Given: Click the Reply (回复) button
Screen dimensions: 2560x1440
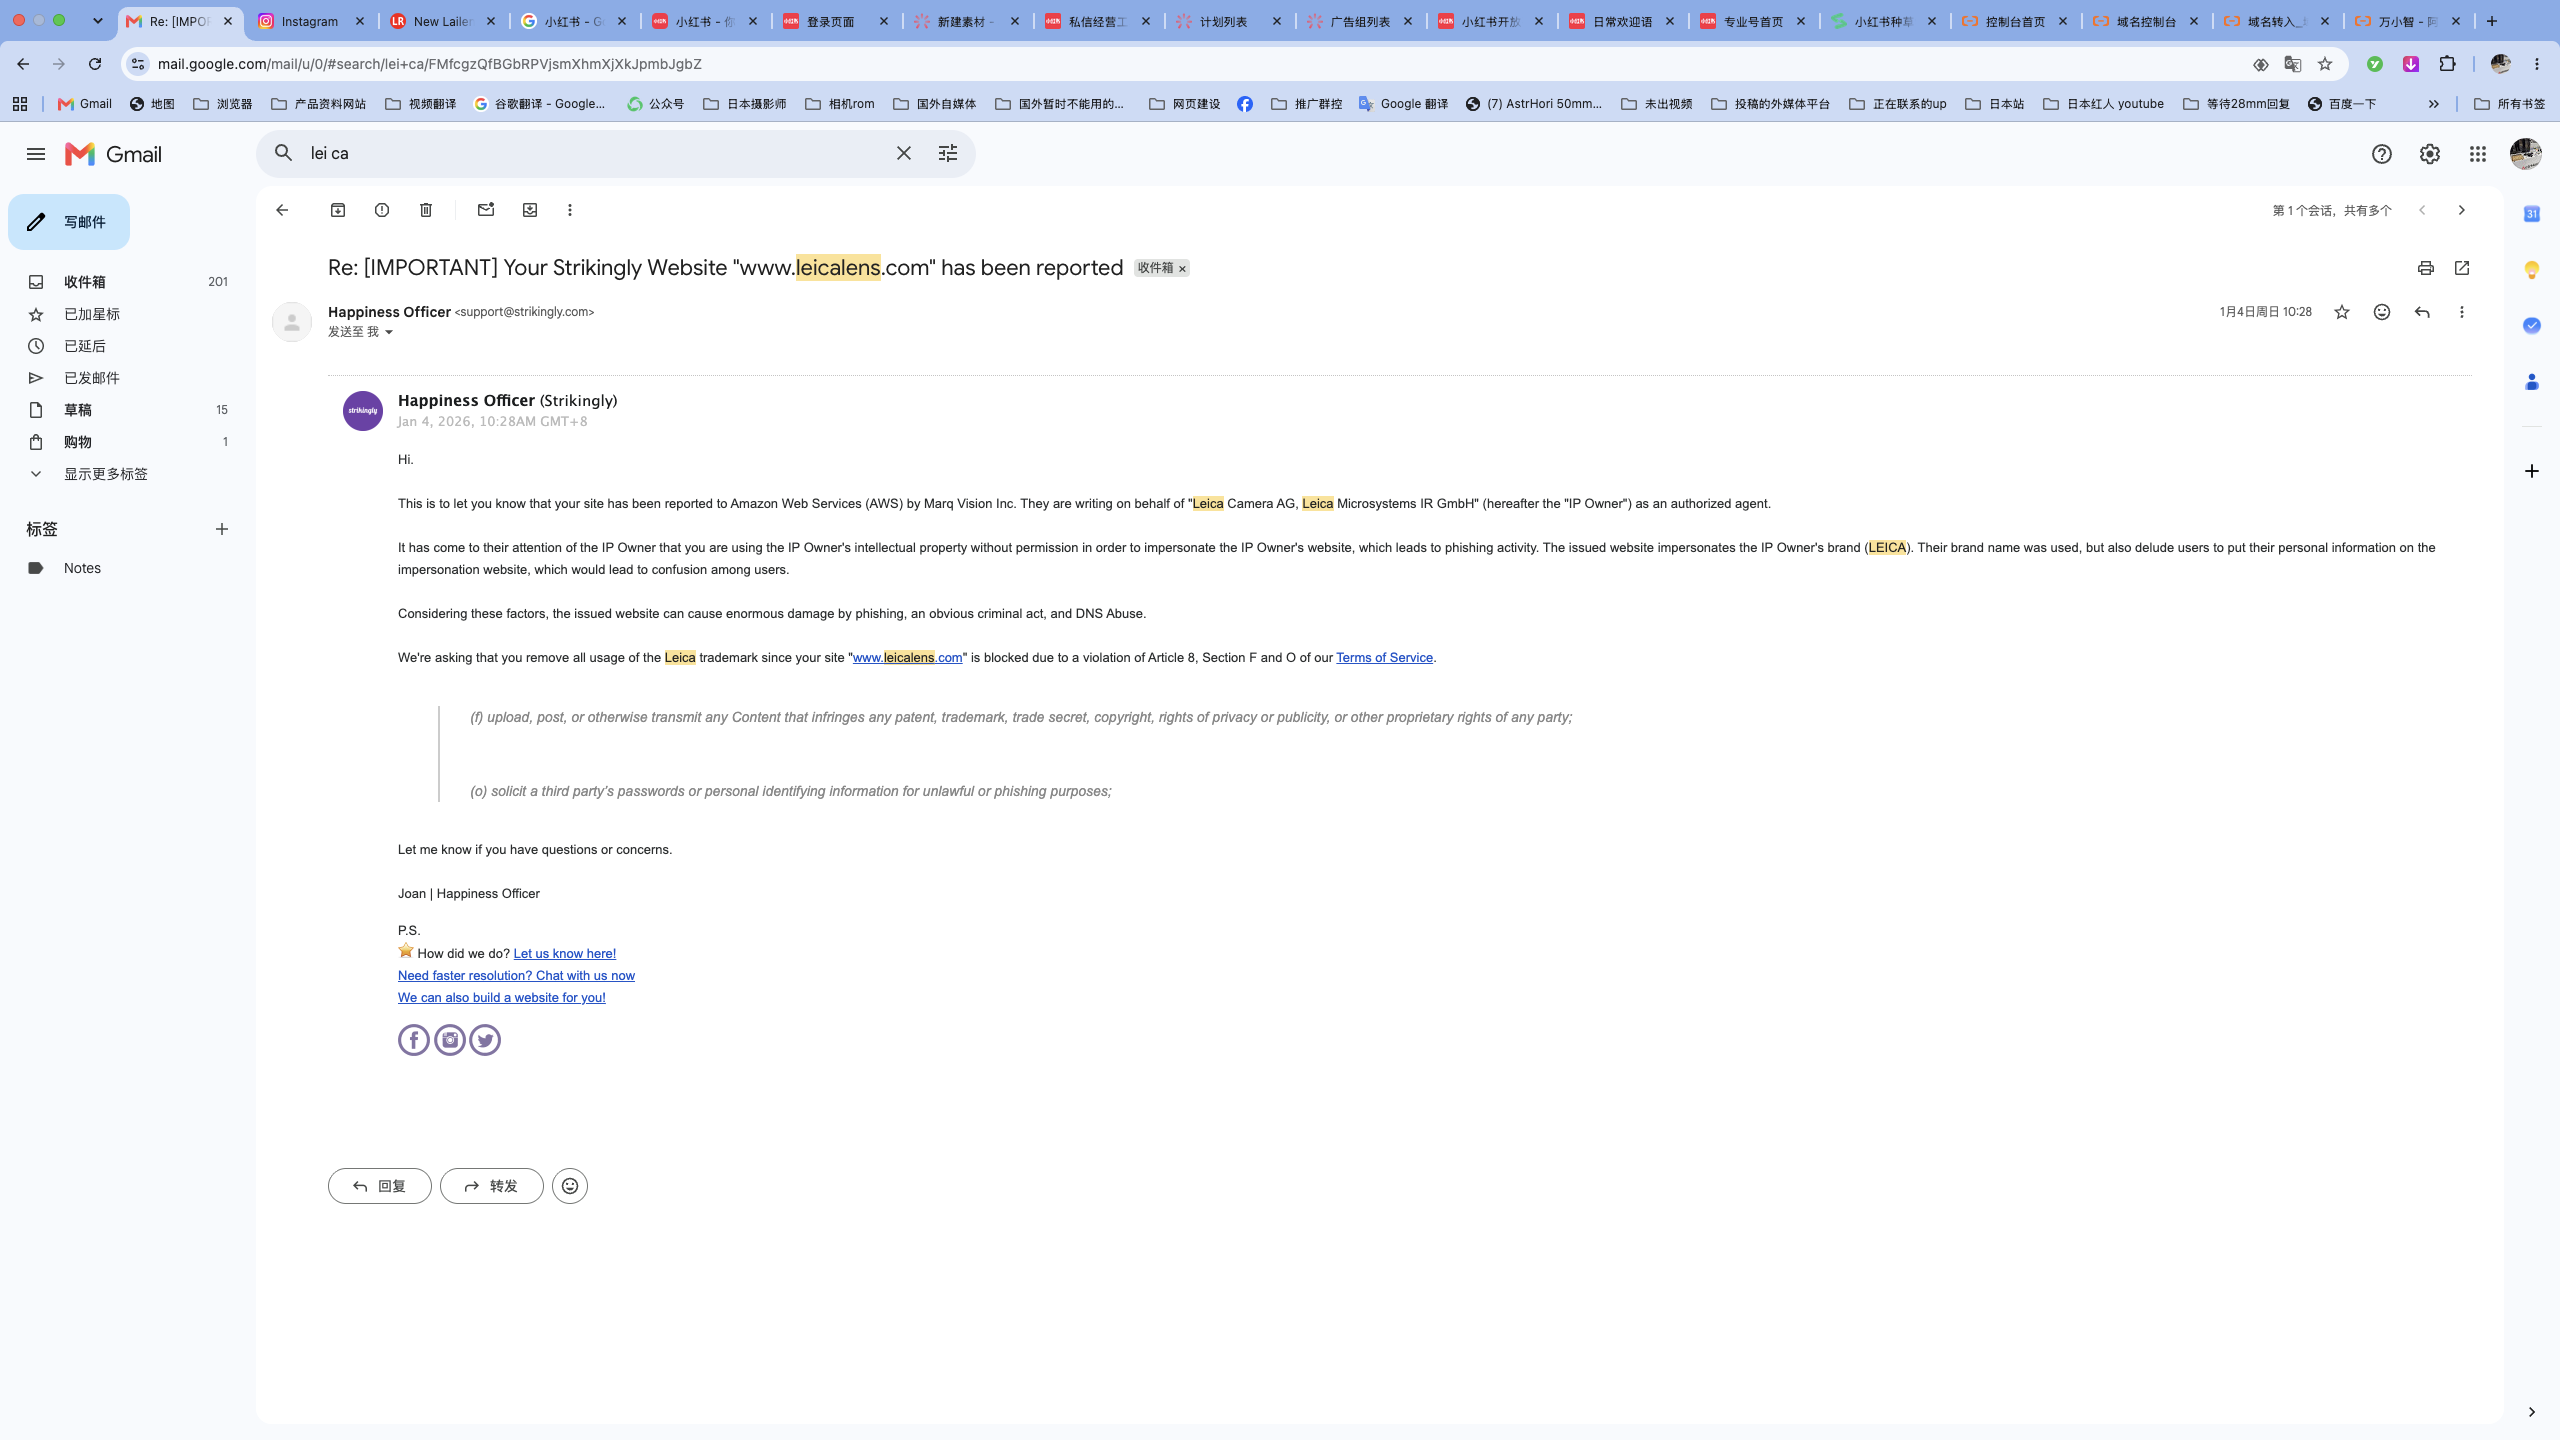Looking at the screenshot, I should click(x=380, y=1186).
